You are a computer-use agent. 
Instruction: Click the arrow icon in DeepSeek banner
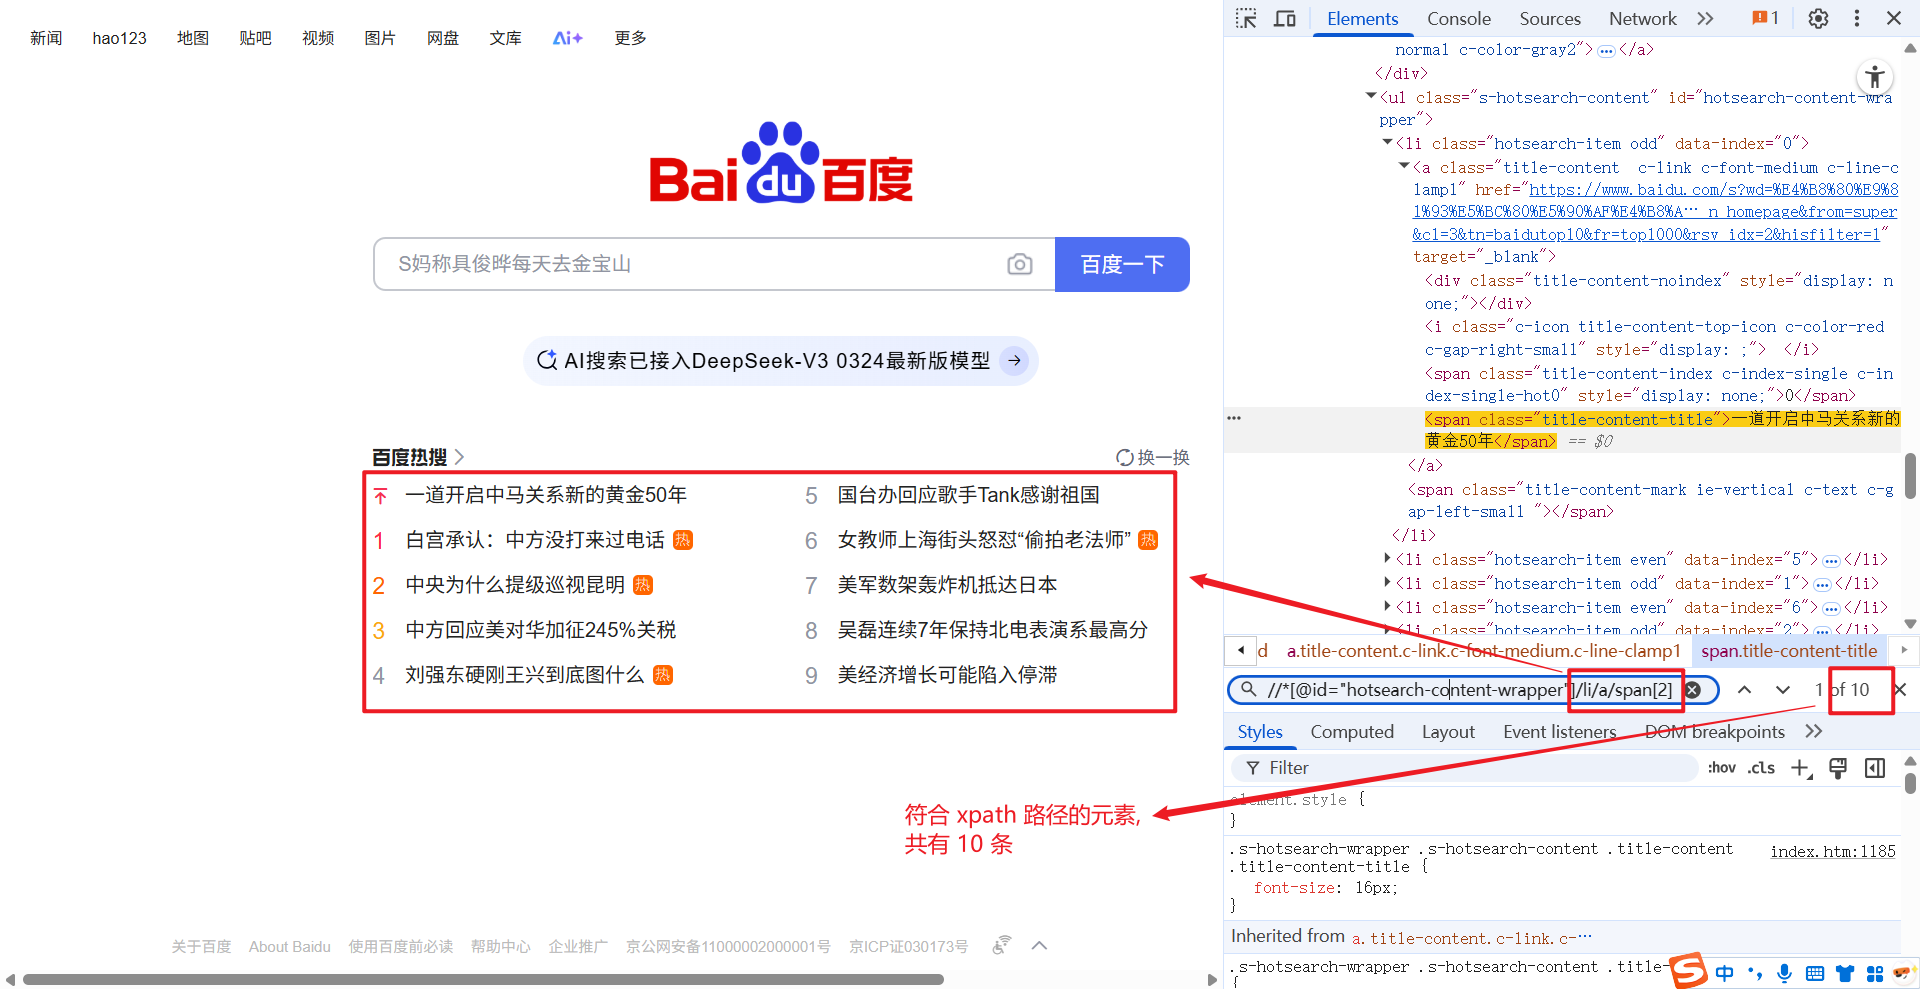pyautogui.click(x=1015, y=360)
